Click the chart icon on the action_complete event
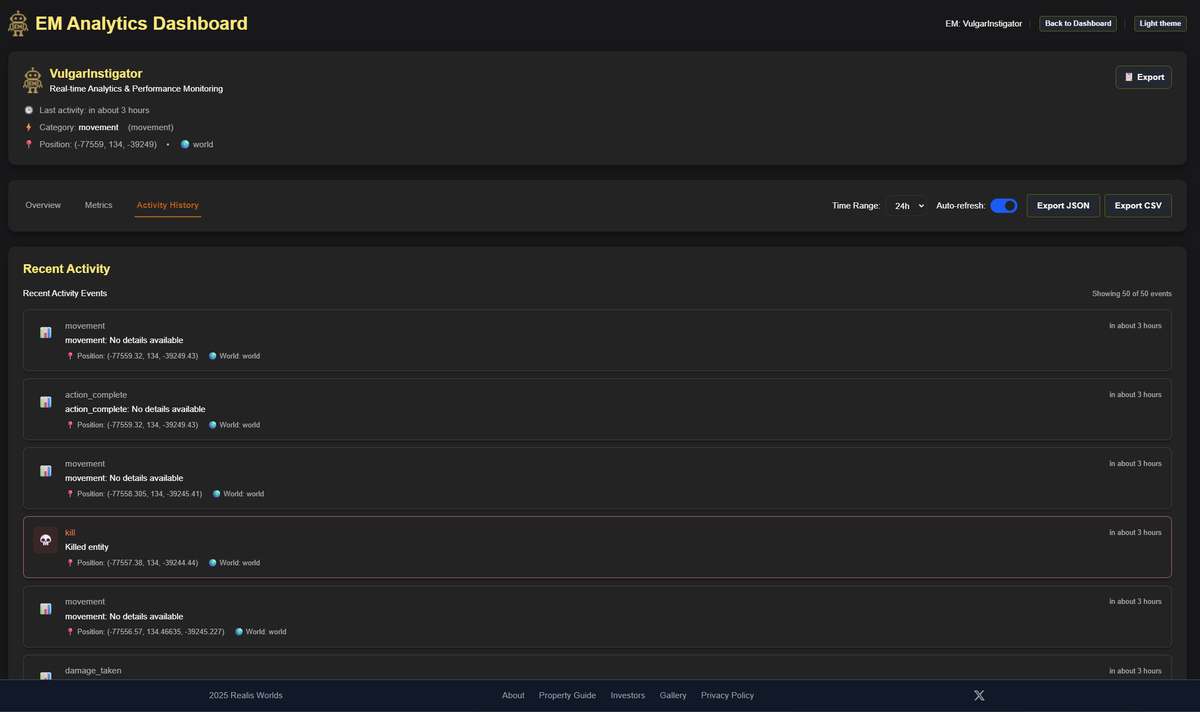This screenshot has width=1200, height=712. click(45, 402)
